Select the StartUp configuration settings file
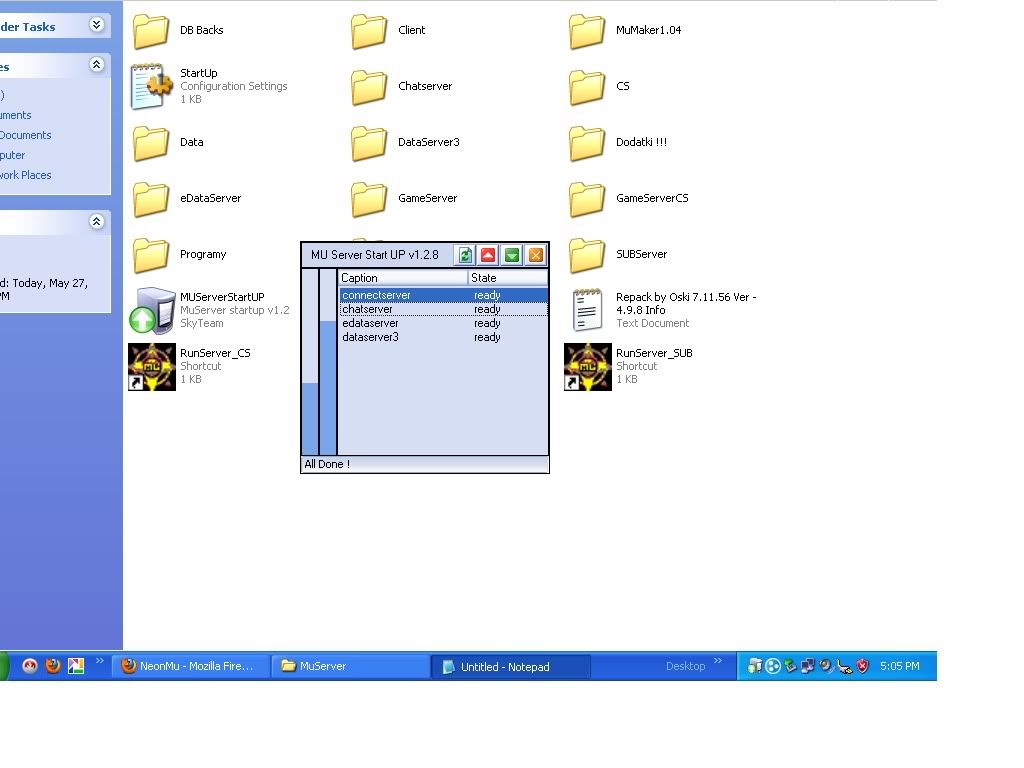1024x768 pixels. pyautogui.click(x=152, y=87)
